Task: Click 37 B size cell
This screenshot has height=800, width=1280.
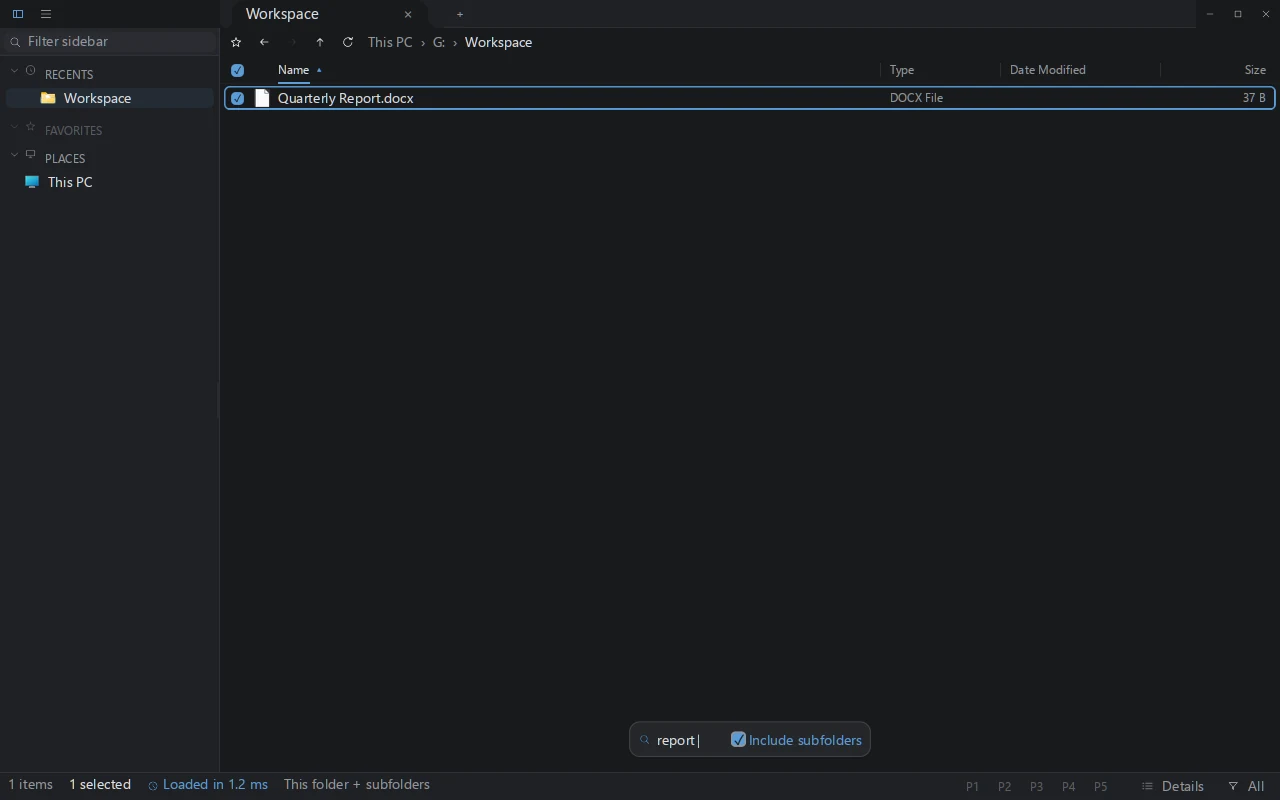Action: (1254, 98)
